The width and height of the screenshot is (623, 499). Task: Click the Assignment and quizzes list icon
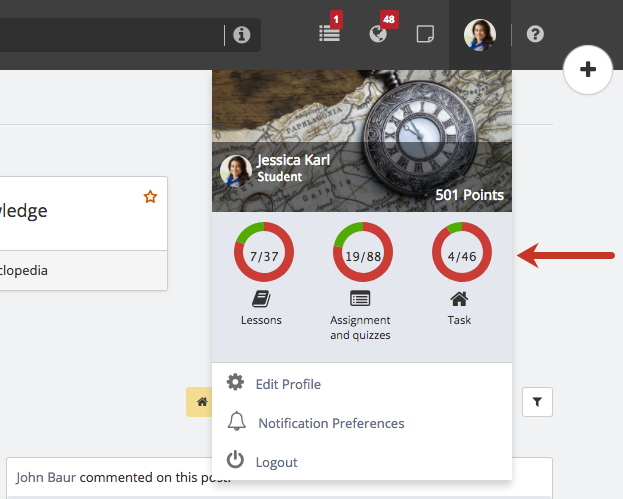360,298
